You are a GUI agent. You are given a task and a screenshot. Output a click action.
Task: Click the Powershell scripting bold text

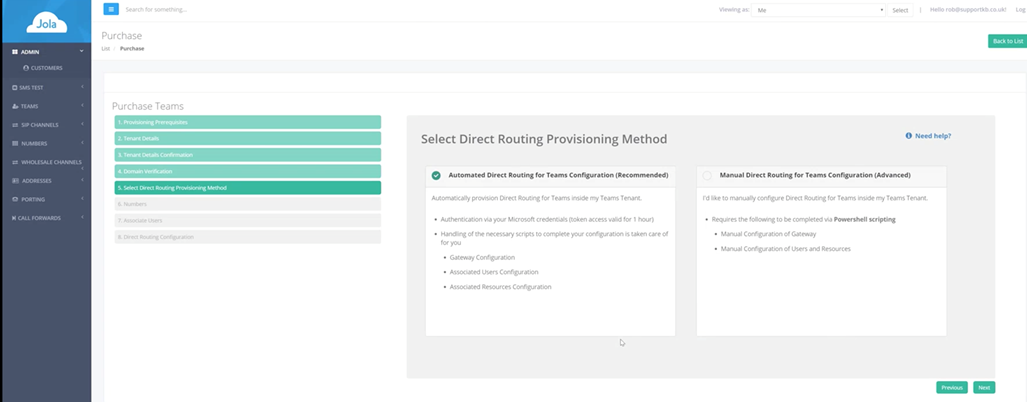[865, 219]
